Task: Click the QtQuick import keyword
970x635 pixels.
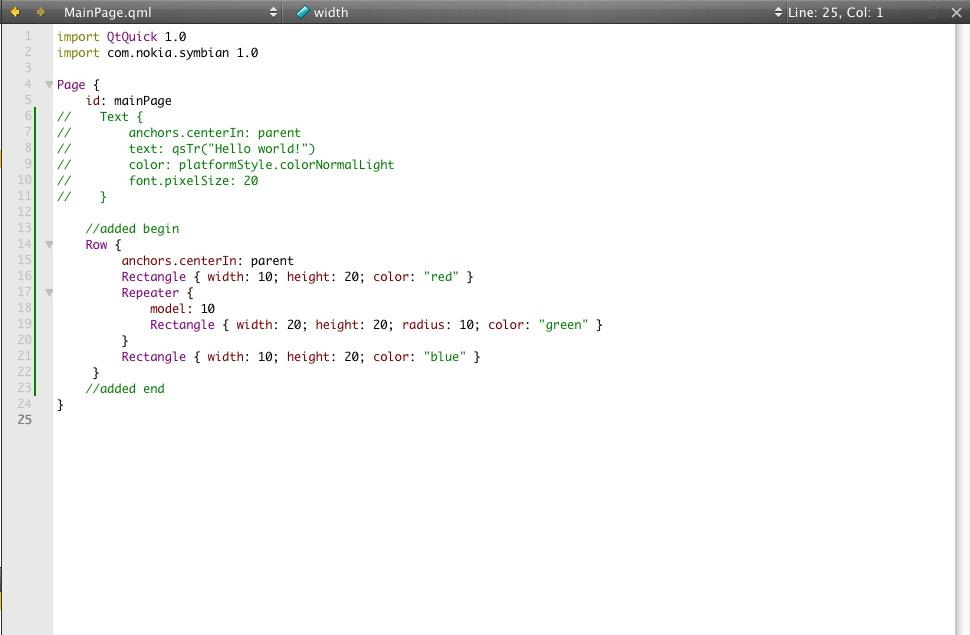Action: (132, 37)
